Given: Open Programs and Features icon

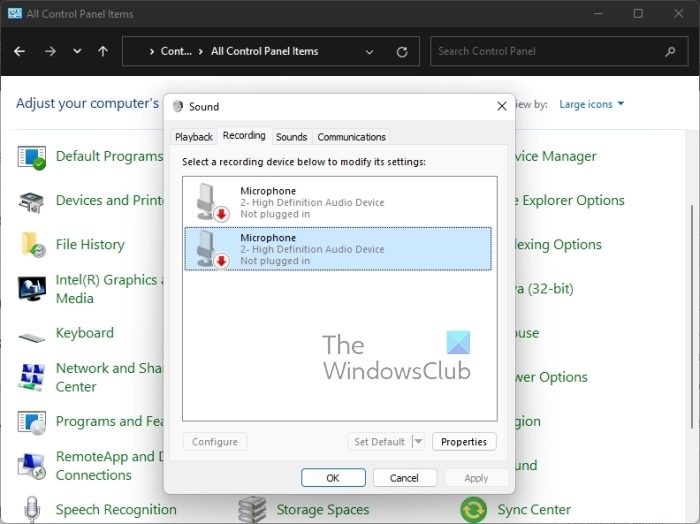Looking at the screenshot, I should tap(32, 422).
